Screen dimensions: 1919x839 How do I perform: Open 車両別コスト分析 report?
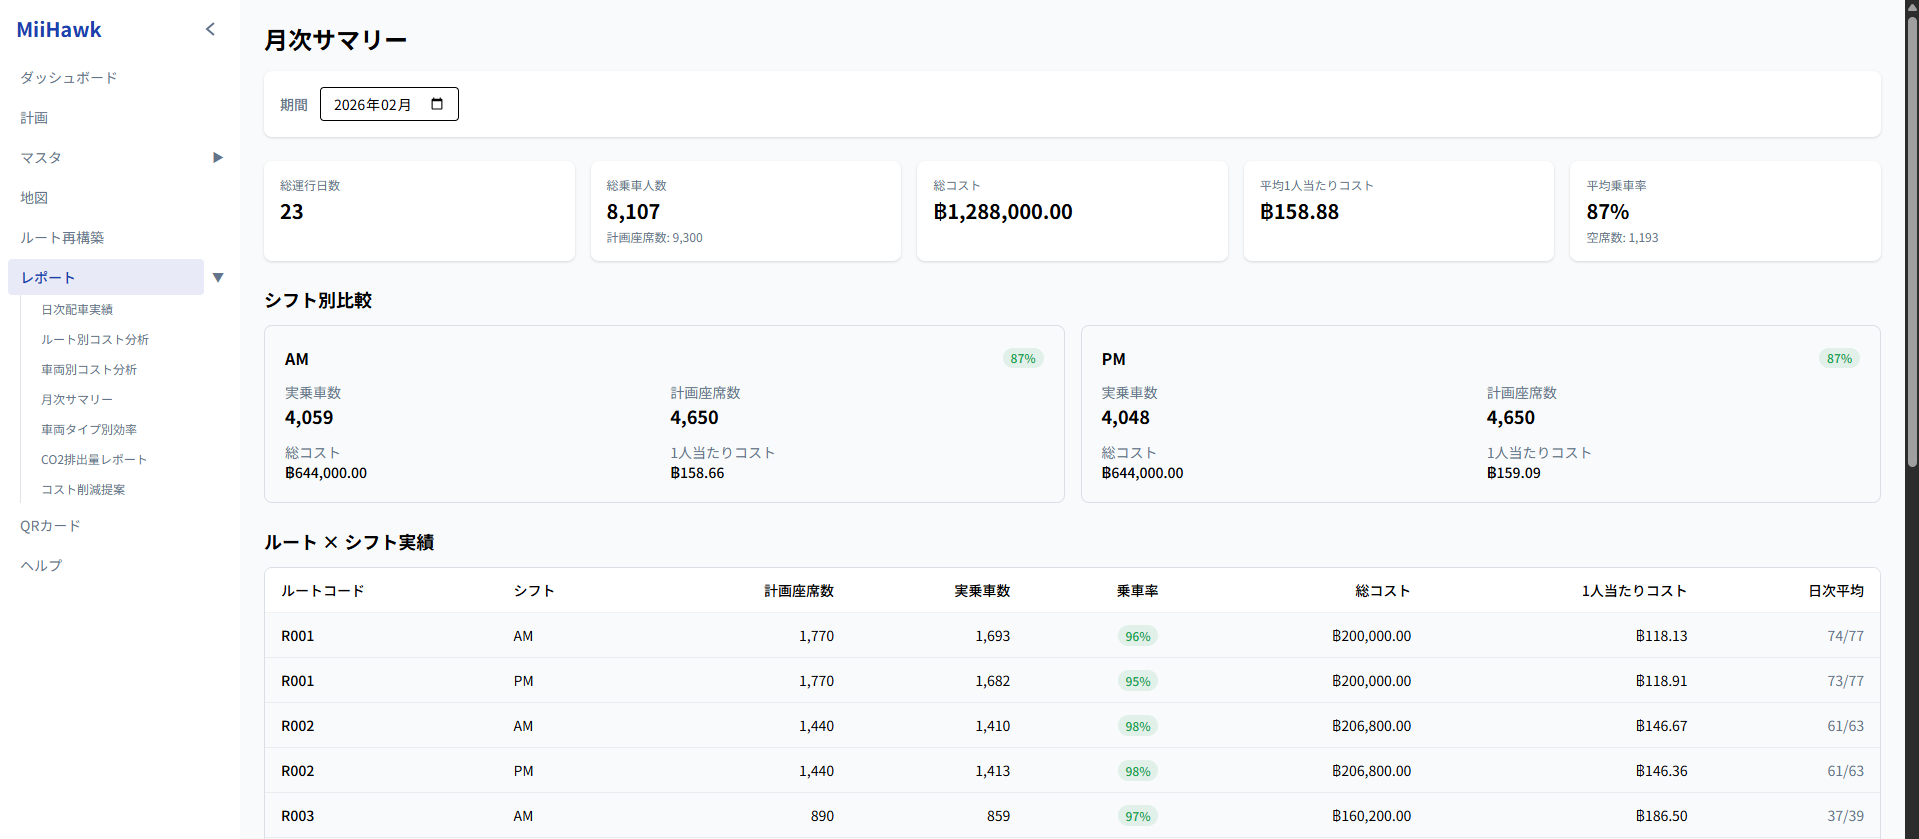pos(89,369)
